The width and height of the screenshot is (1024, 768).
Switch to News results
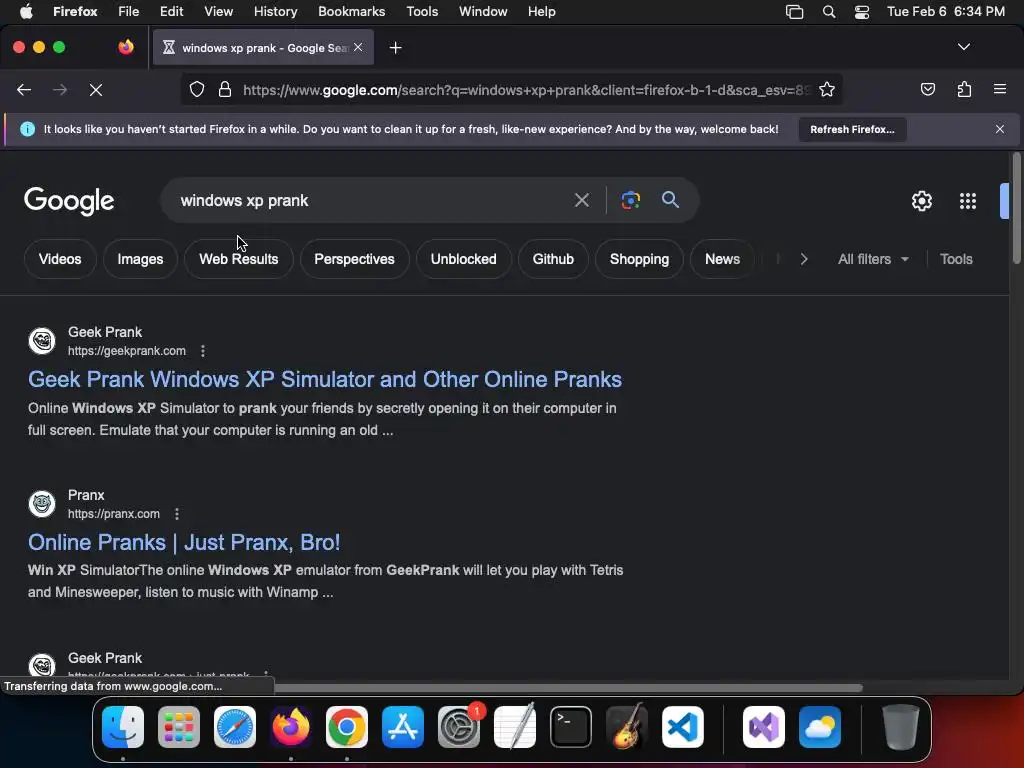click(x=722, y=259)
